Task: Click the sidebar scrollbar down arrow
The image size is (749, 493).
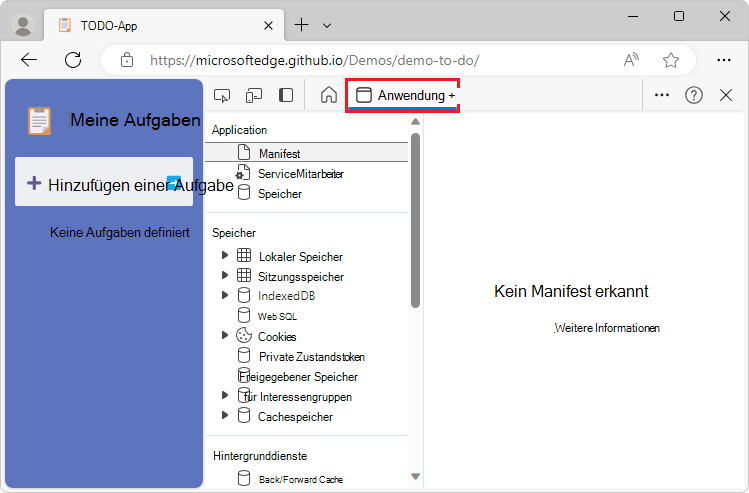Action: click(415, 476)
